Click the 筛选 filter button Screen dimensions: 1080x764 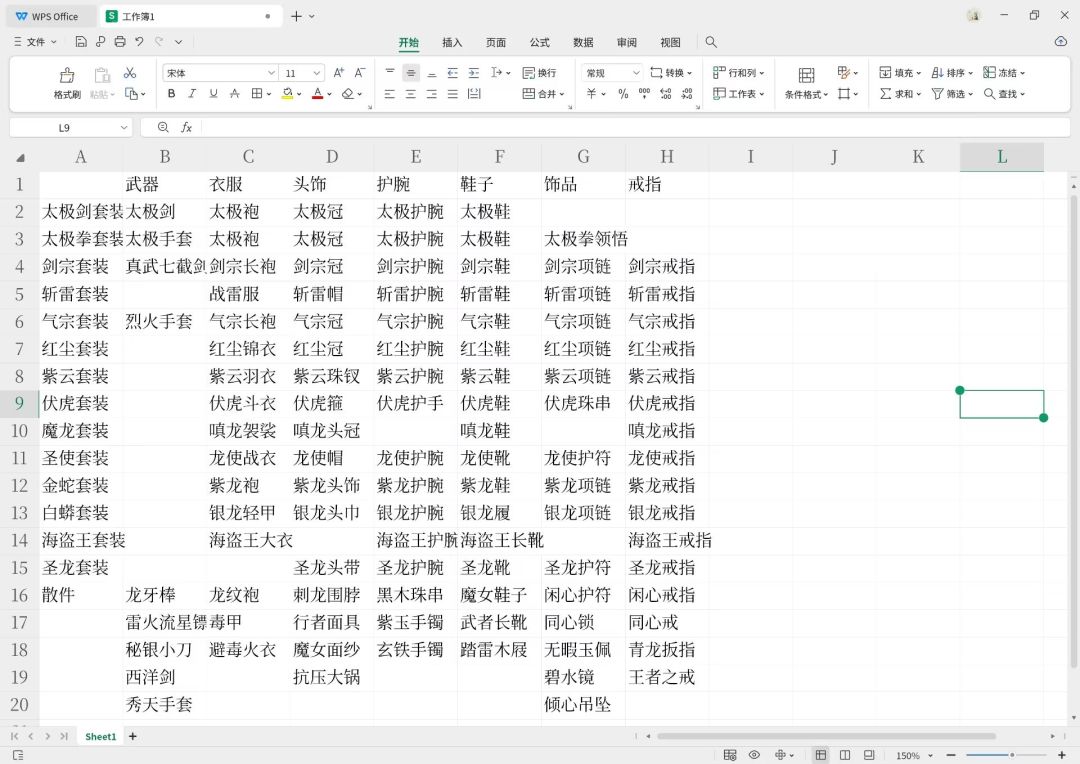(x=952, y=94)
